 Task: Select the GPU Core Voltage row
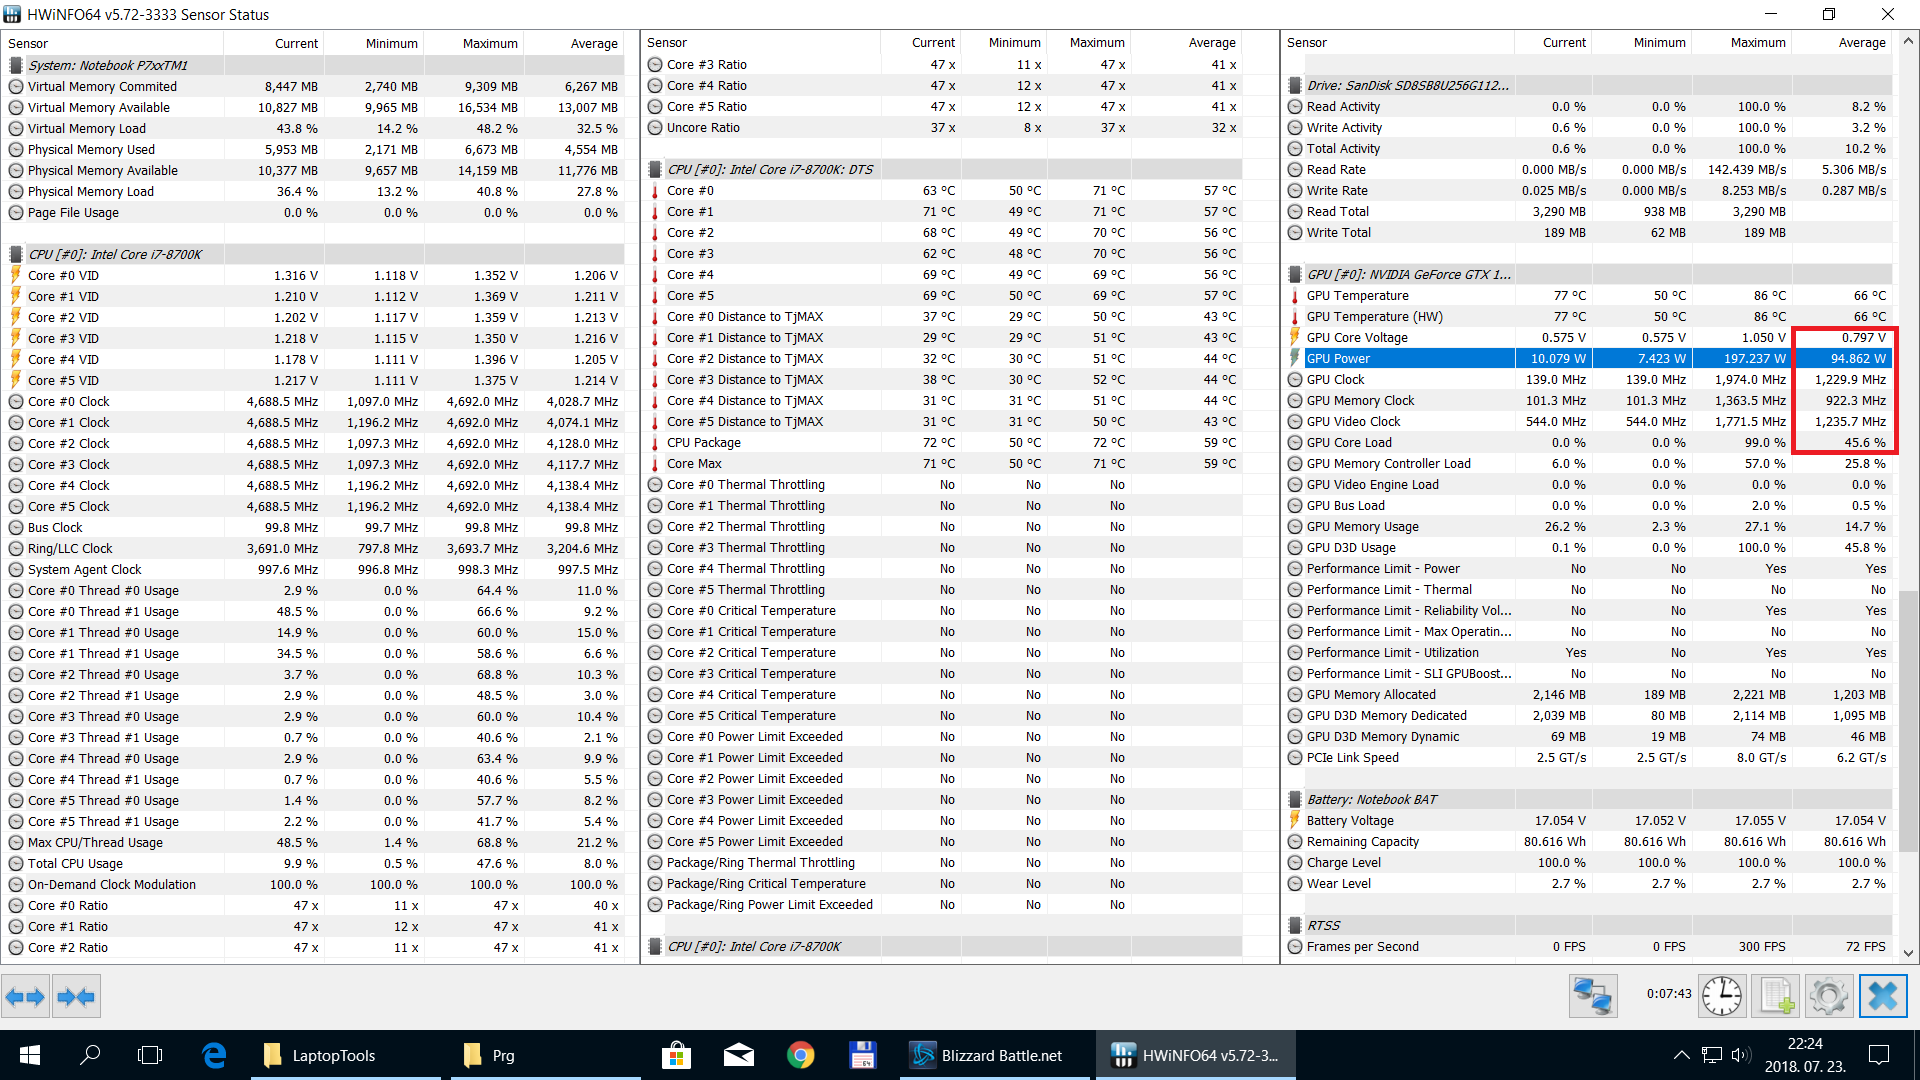(1590, 337)
